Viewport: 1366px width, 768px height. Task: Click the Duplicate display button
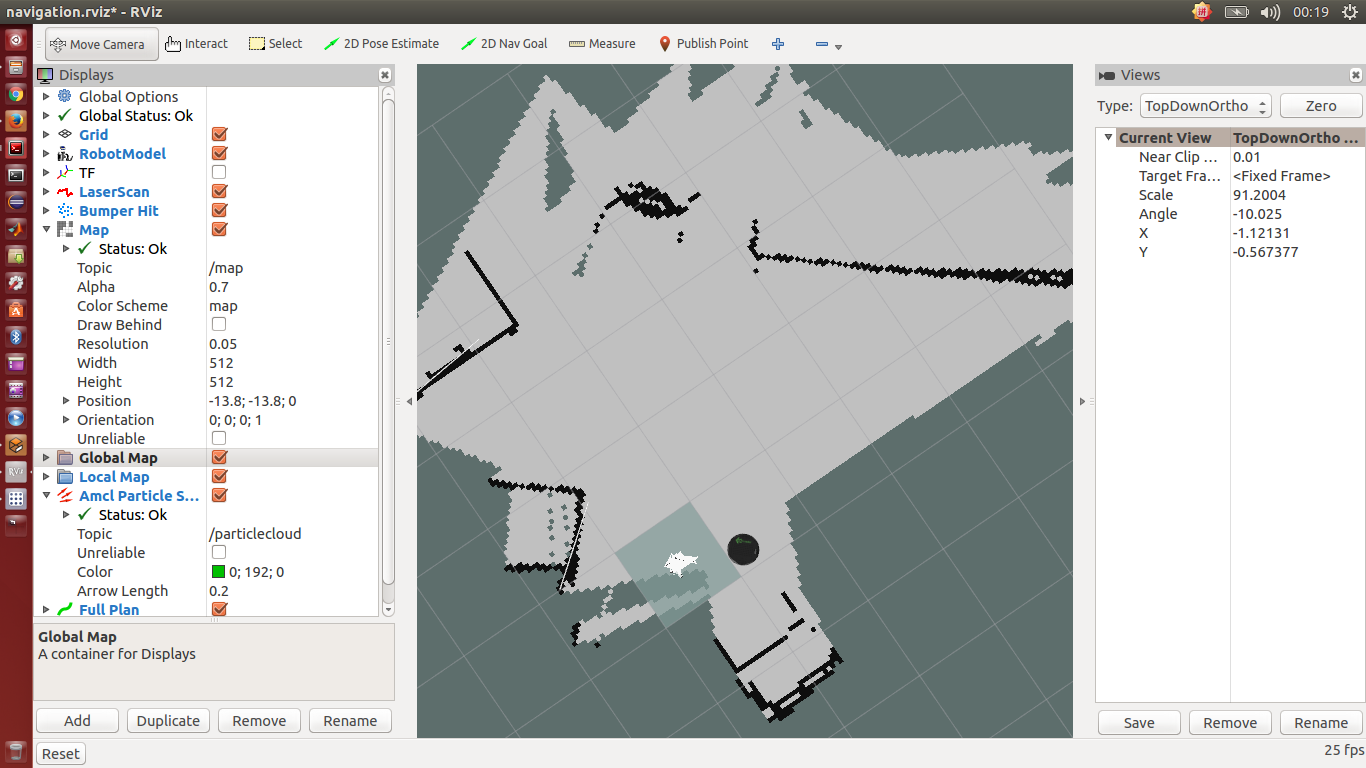pos(168,721)
